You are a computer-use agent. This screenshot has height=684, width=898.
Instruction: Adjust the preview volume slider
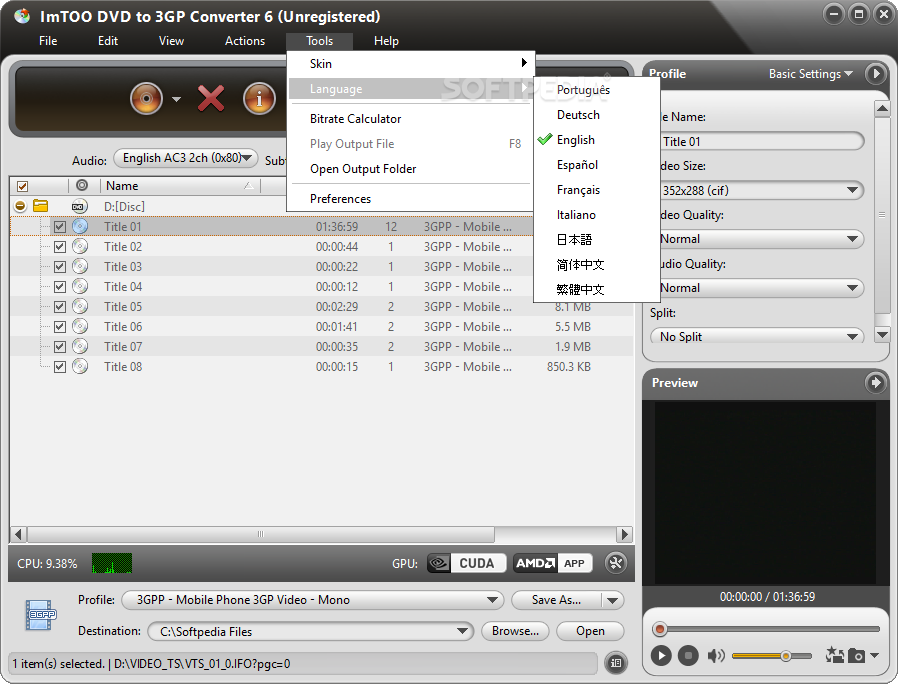pyautogui.click(x=771, y=655)
